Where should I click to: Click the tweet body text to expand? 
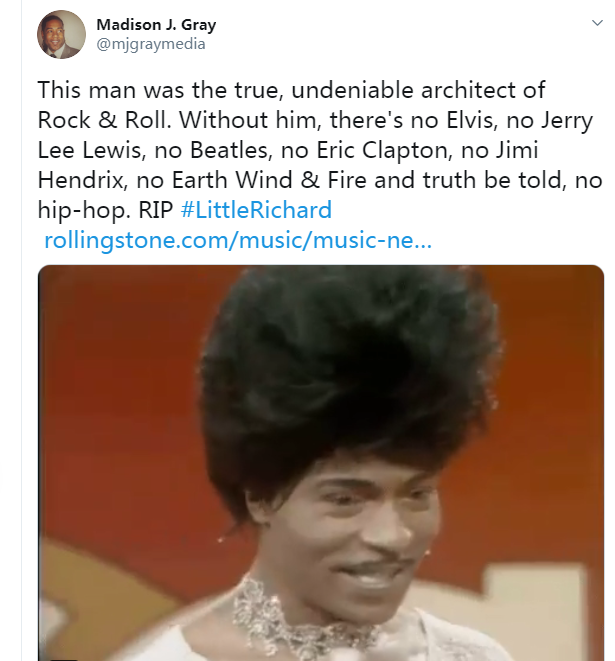pyautogui.click(x=320, y=150)
